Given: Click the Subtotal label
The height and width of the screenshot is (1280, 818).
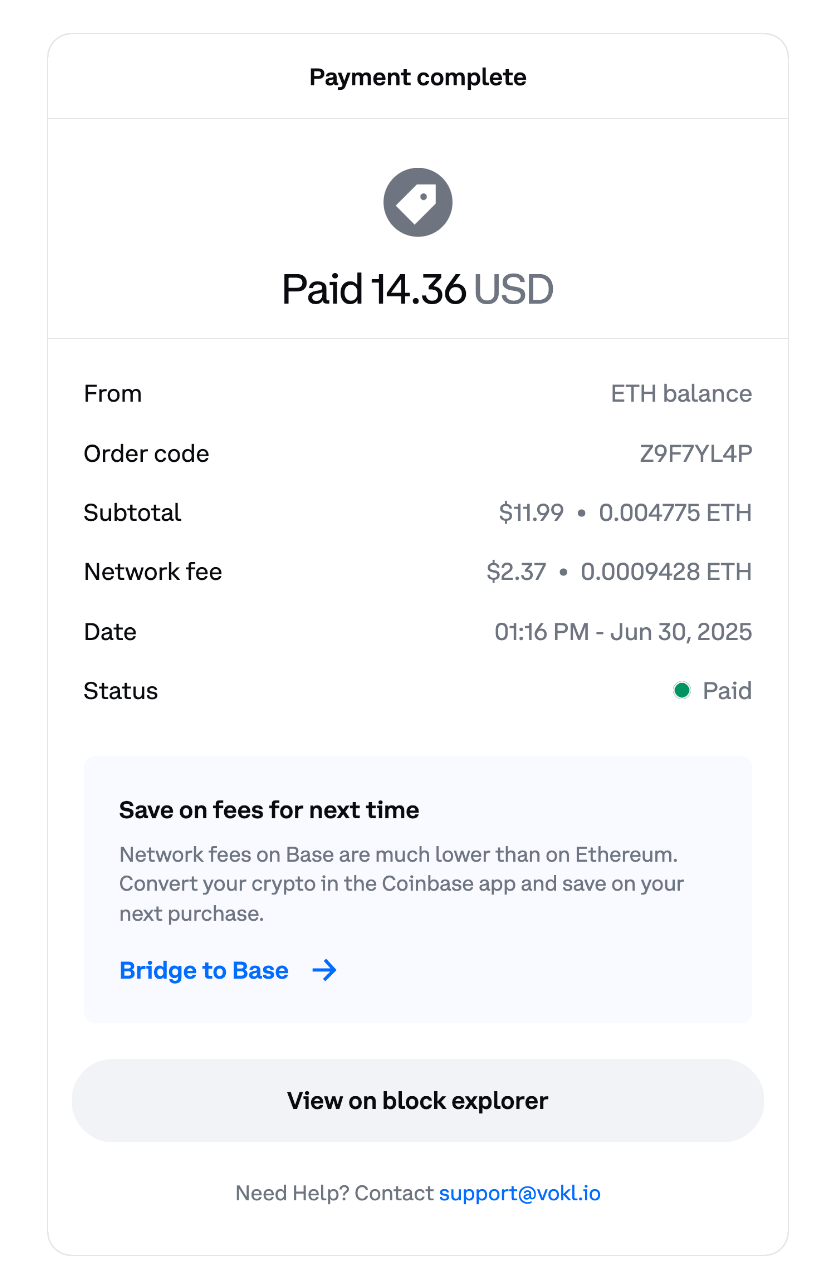Looking at the screenshot, I should (133, 513).
